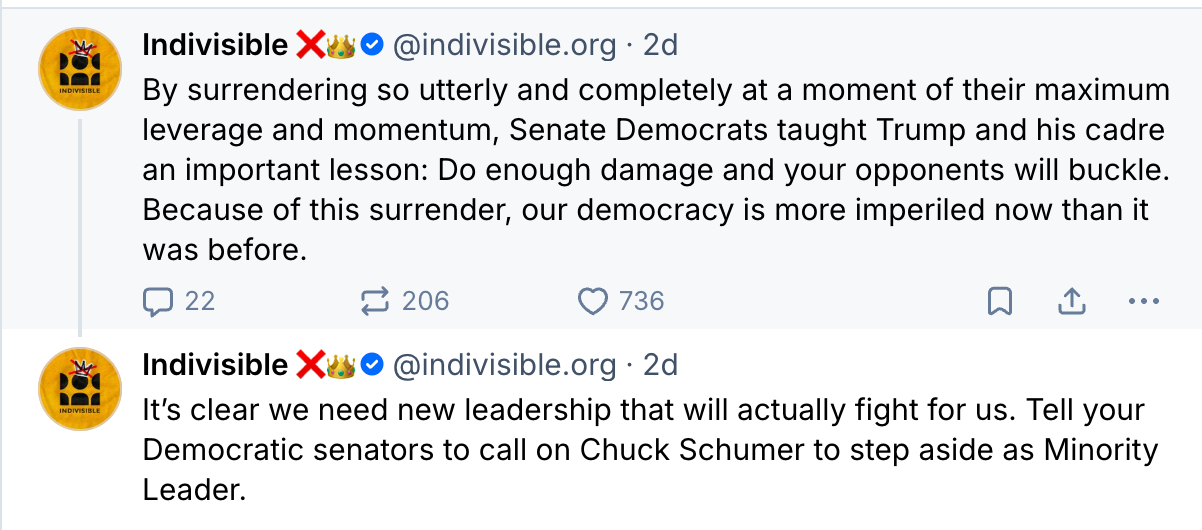Viewport: 1202px width, 530px height.
Task: Click the blue verified badge on the first post
Action: tap(372, 45)
